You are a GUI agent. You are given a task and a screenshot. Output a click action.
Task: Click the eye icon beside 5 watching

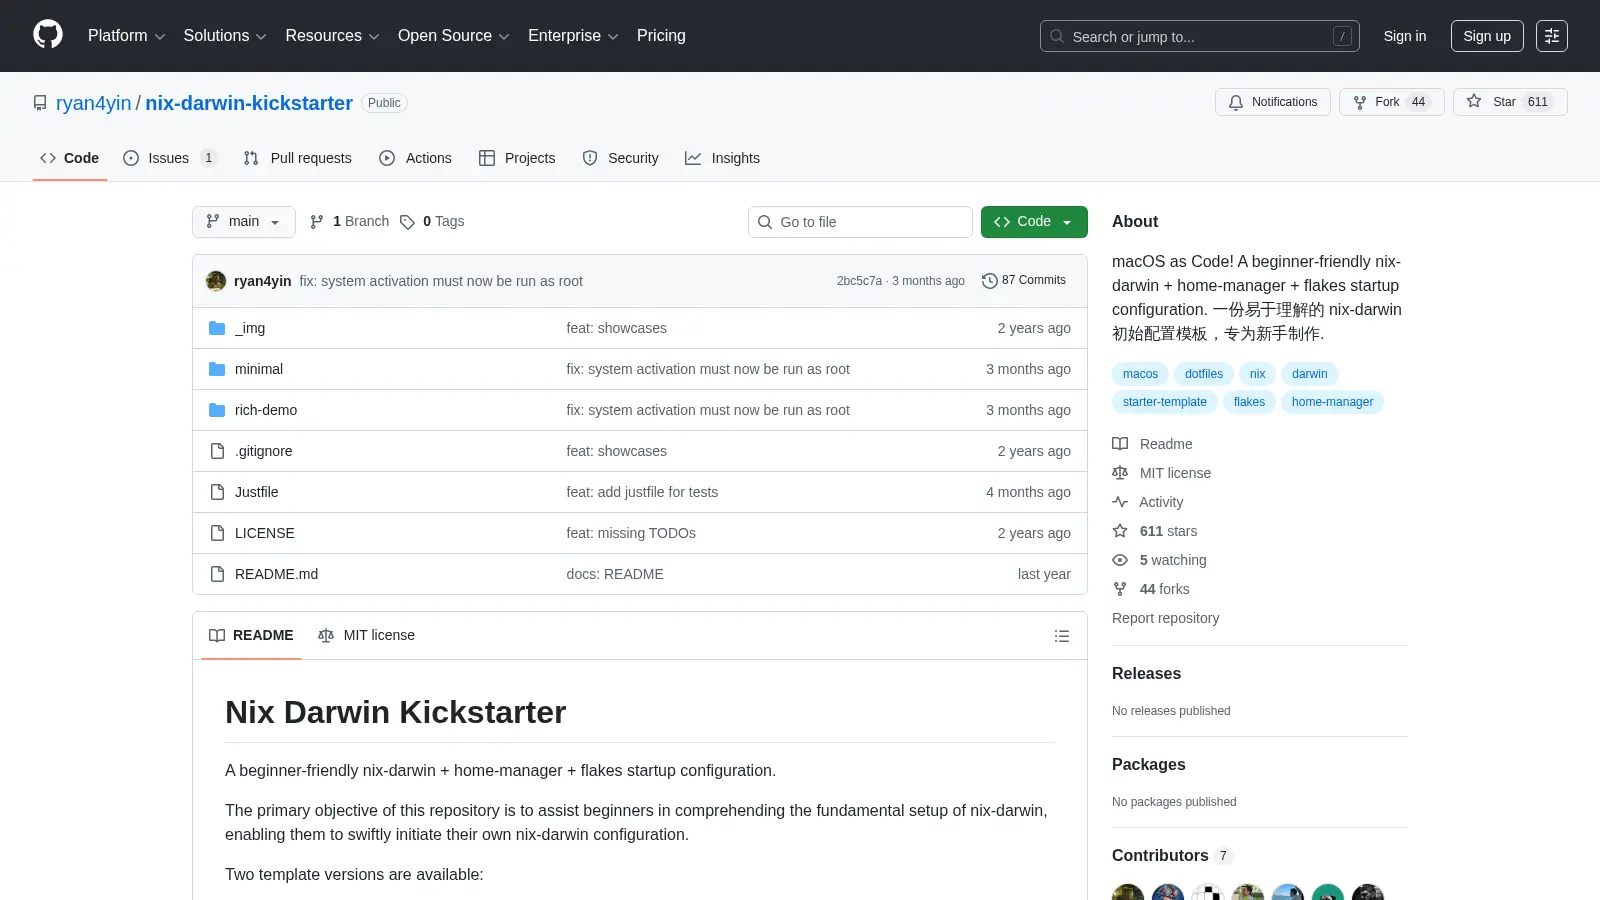point(1120,560)
